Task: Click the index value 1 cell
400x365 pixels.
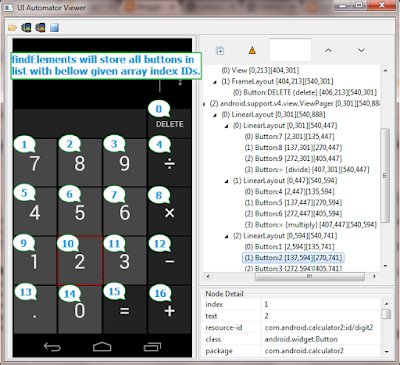Action: (x=321, y=304)
